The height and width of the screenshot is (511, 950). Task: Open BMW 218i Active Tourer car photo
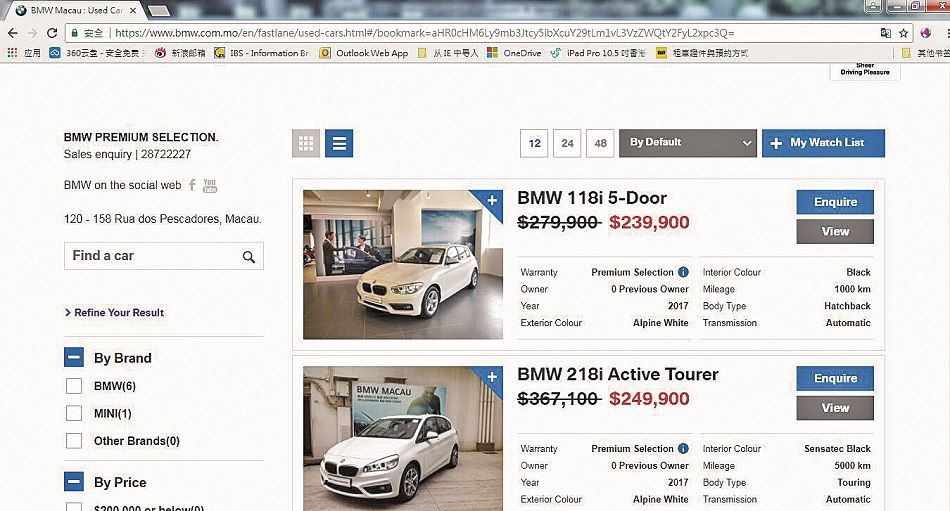point(403,438)
